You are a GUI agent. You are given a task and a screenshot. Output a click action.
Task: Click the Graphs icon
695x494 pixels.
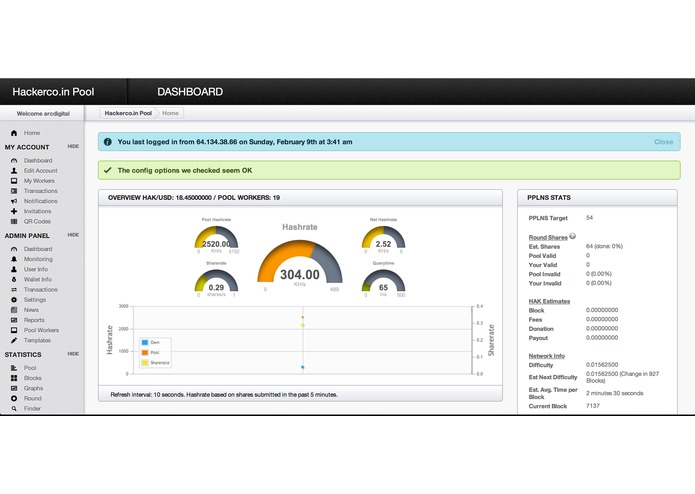point(14,388)
